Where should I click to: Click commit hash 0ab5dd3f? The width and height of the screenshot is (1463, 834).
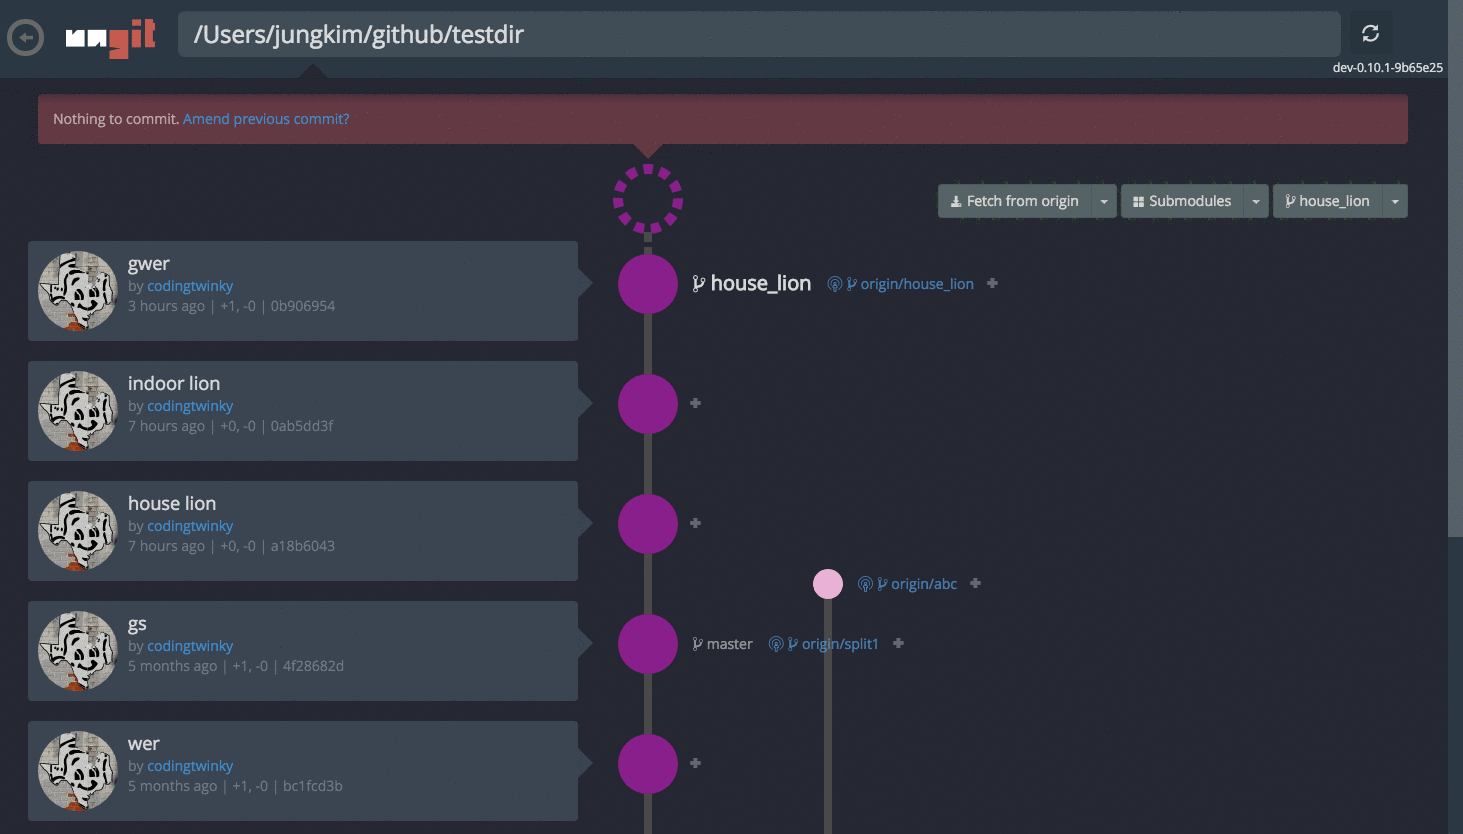point(302,426)
